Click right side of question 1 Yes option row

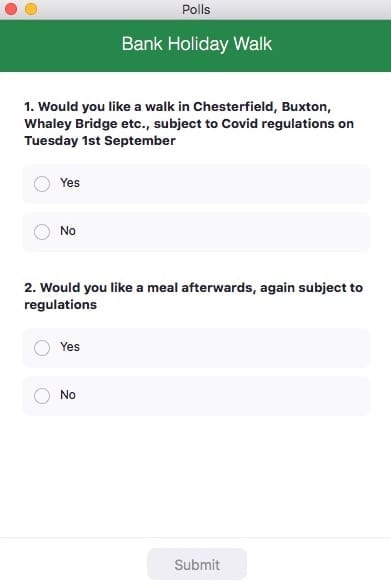[x=319, y=184]
